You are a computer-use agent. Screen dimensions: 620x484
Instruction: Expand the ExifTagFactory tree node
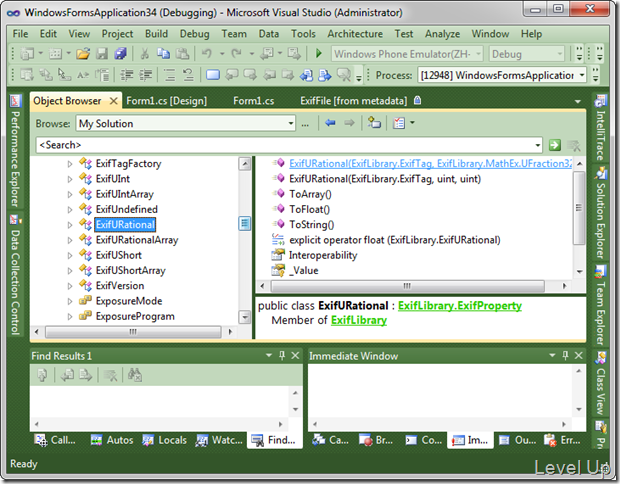(70, 164)
